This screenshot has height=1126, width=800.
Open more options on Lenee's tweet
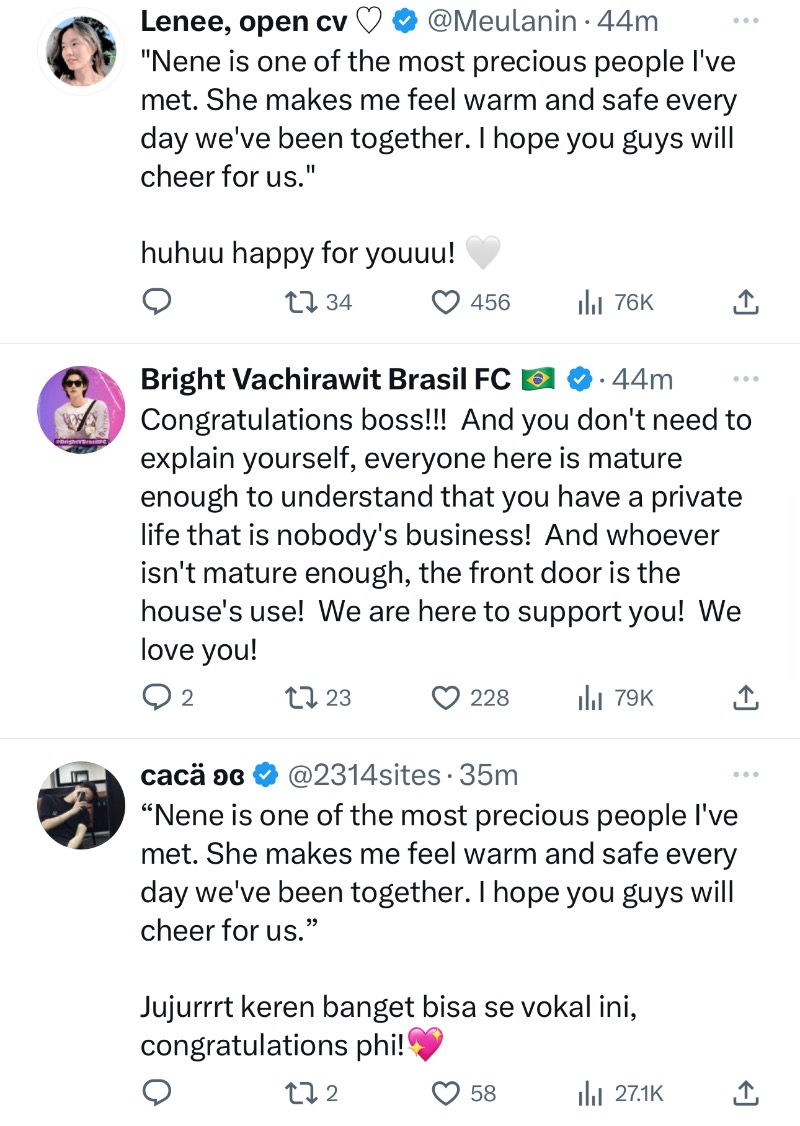pos(746,19)
